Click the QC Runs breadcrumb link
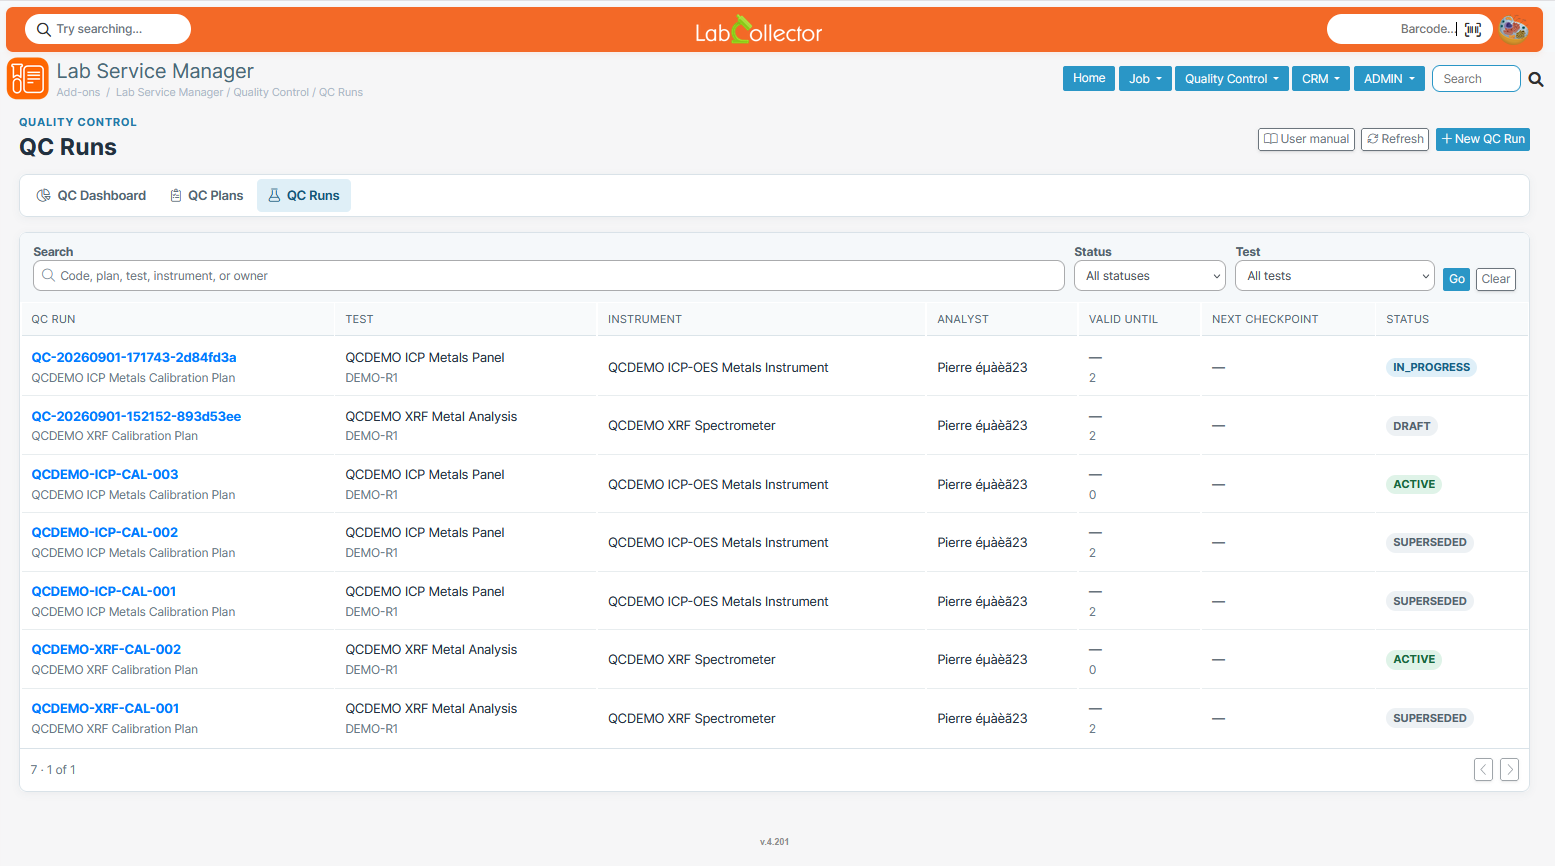The image size is (1555, 866). (341, 92)
